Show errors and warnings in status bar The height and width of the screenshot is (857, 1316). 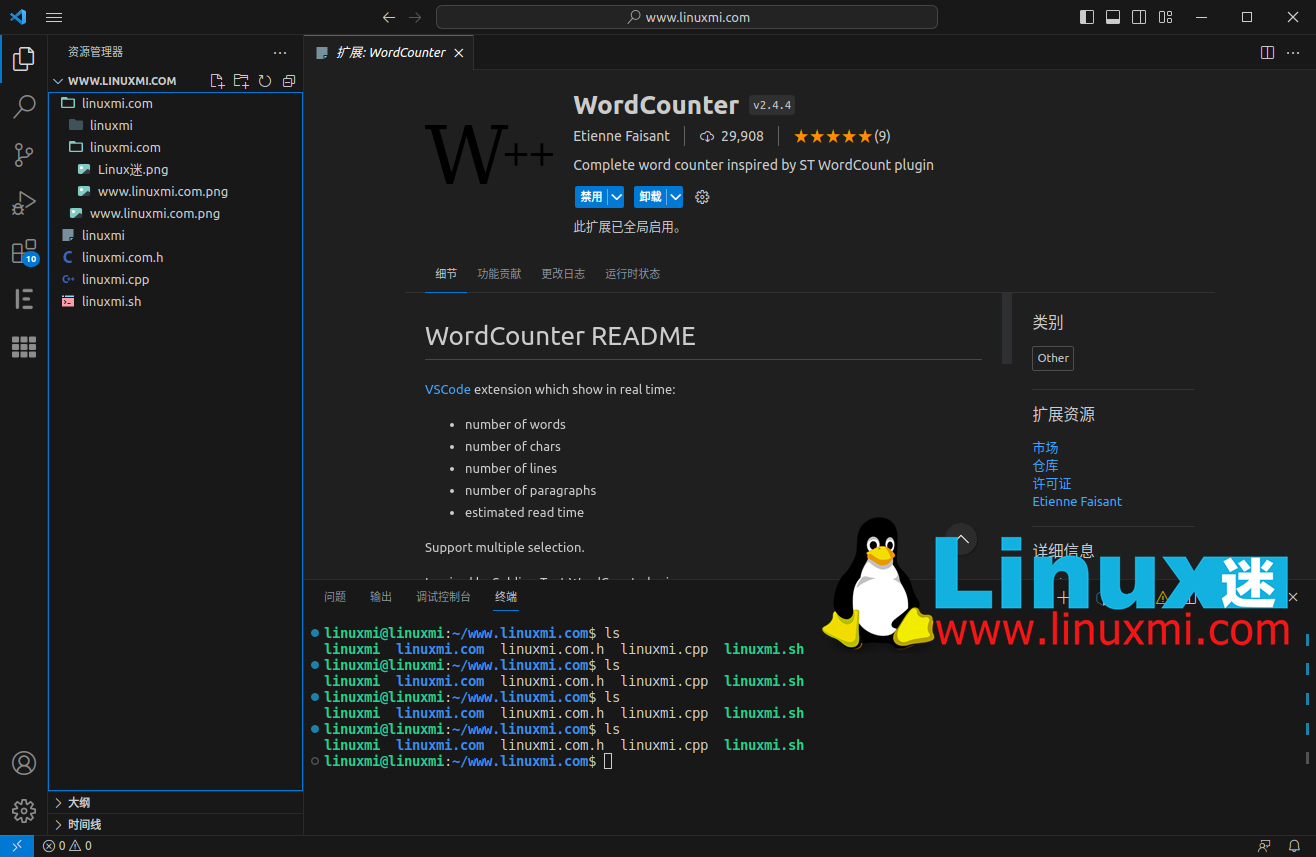point(68,846)
